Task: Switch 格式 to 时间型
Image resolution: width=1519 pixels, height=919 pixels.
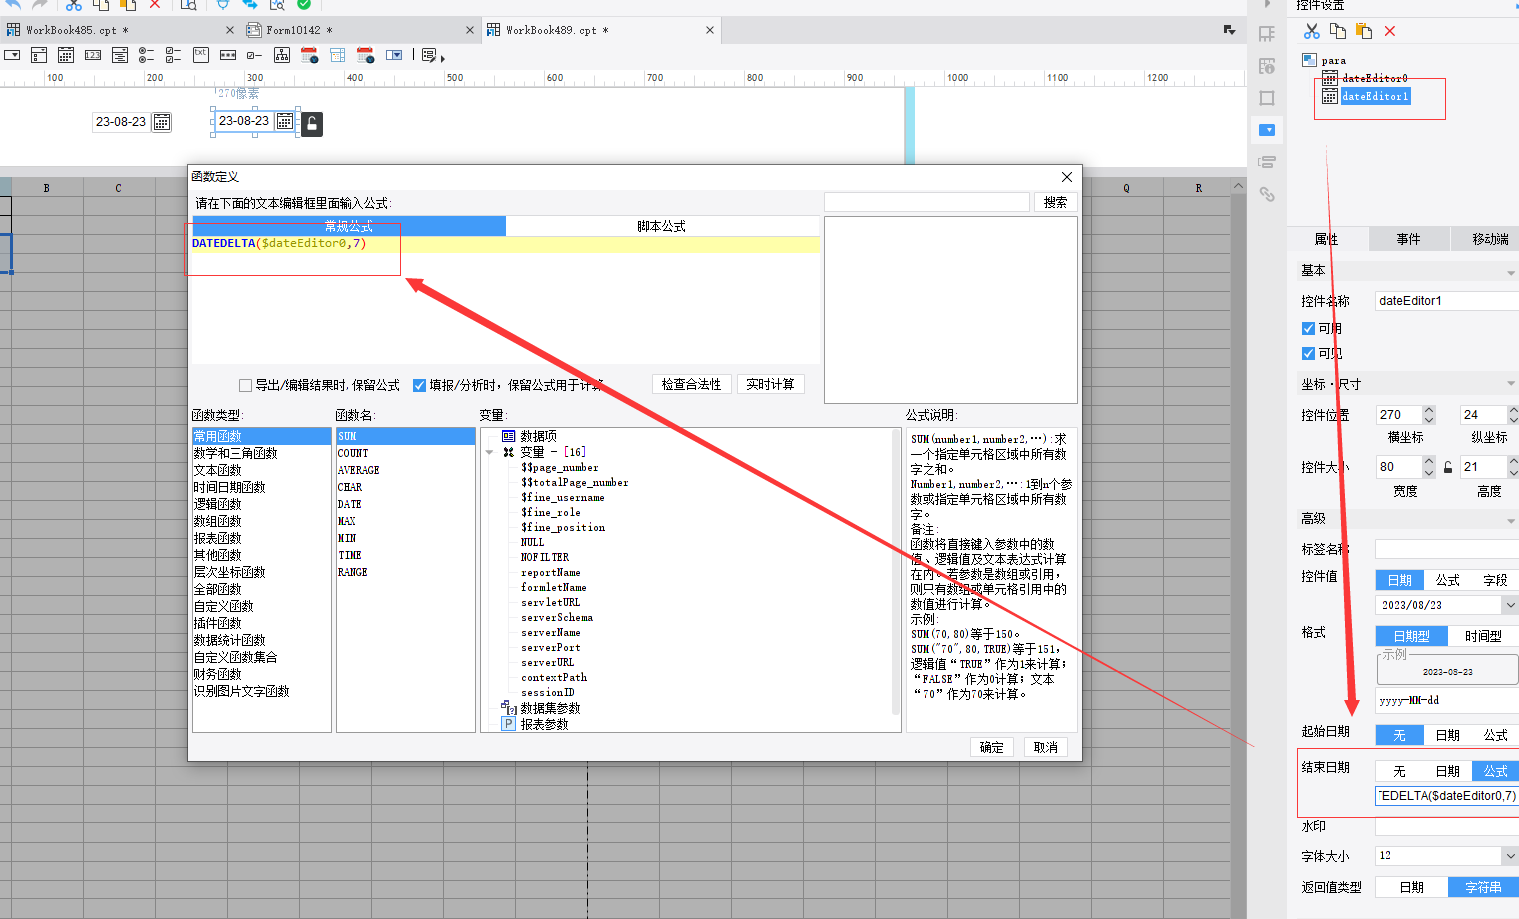Action: click(1483, 636)
